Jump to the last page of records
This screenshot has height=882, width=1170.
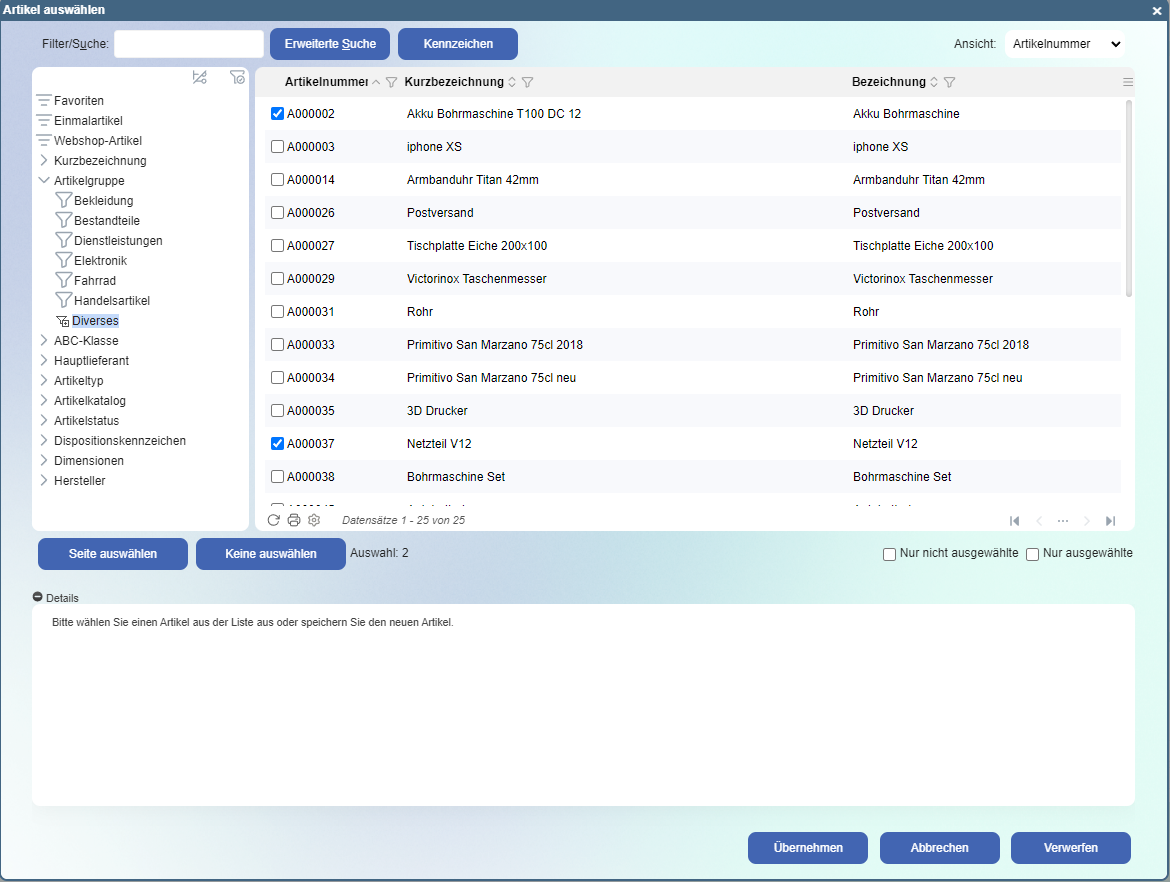(x=1110, y=521)
